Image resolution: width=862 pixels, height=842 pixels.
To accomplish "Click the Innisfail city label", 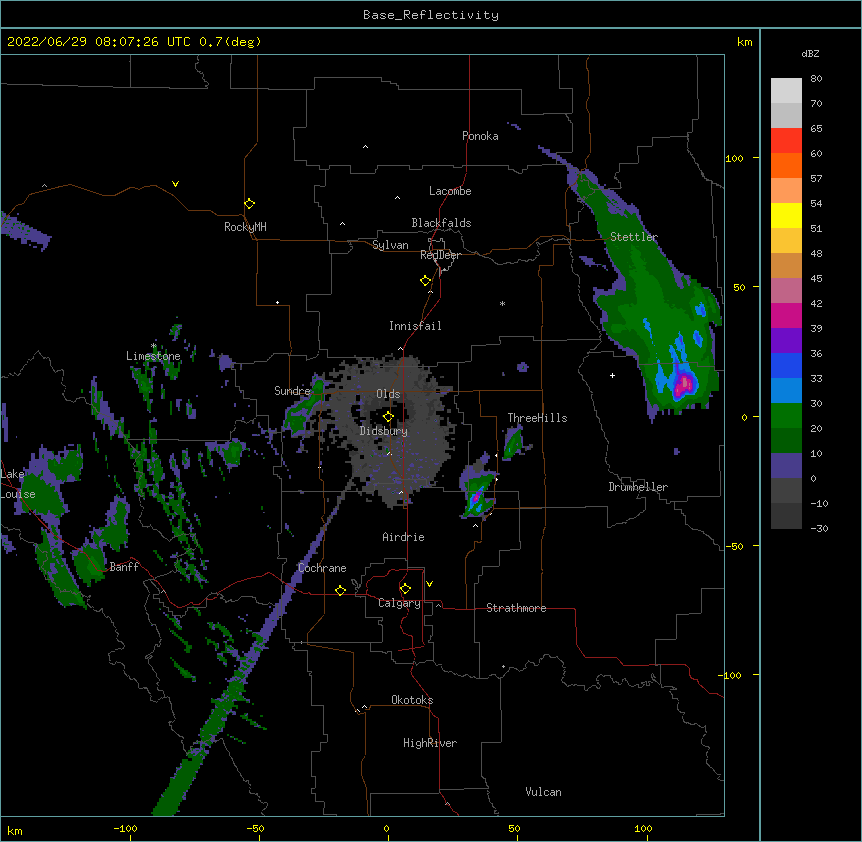I will (x=415, y=326).
